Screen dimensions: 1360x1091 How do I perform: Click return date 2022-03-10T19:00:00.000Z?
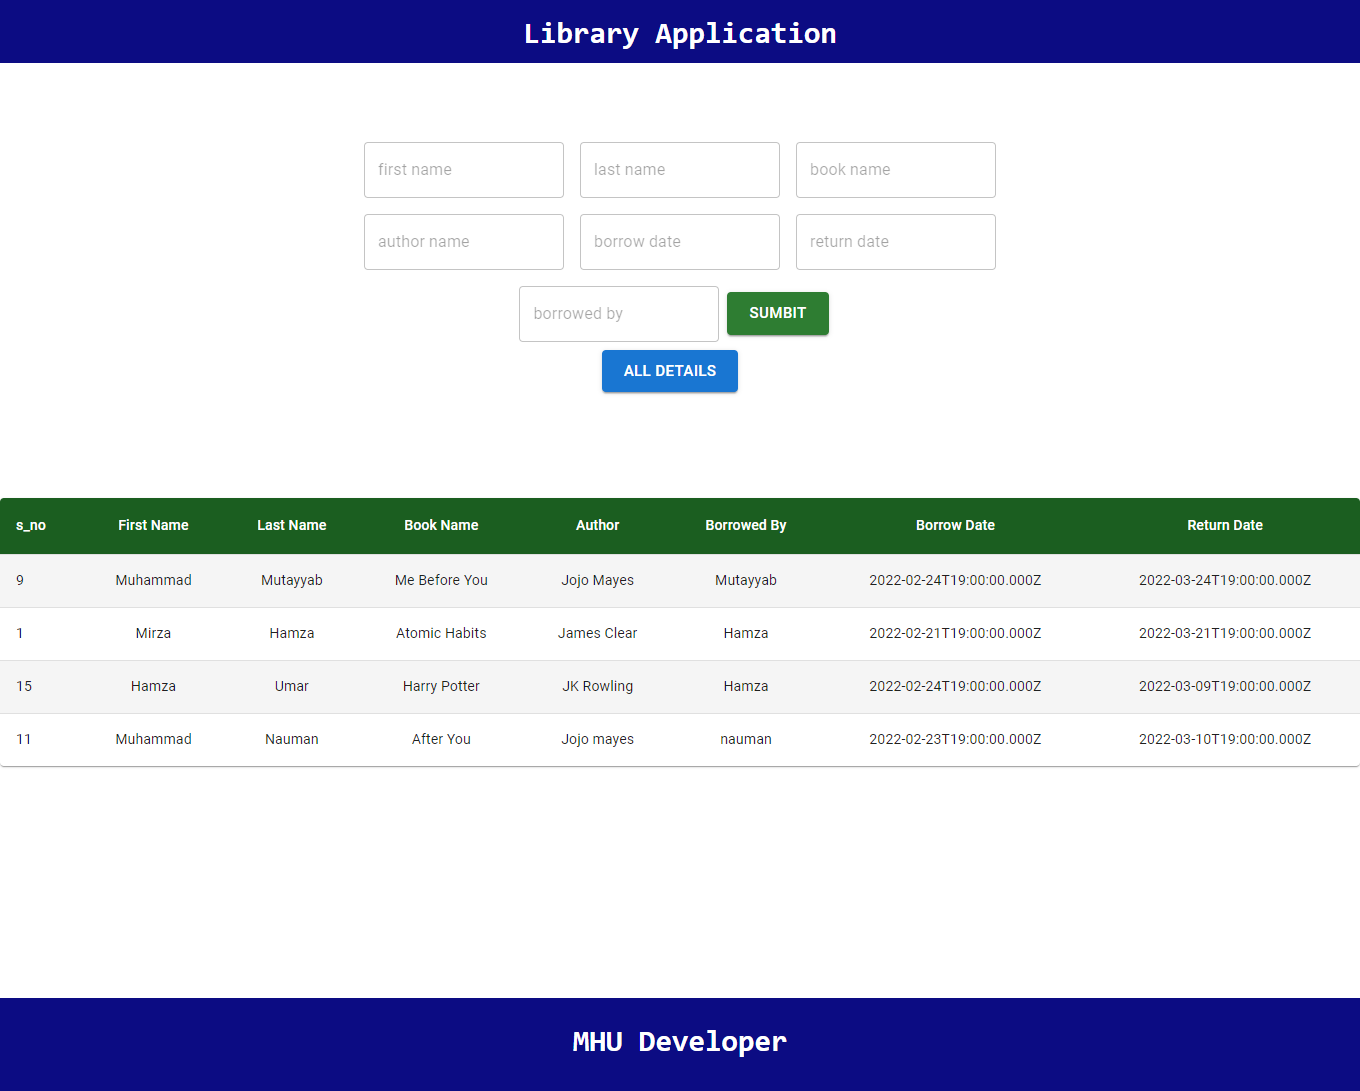(1225, 739)
